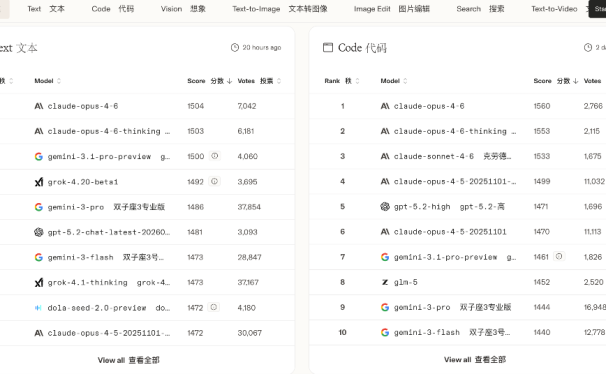Click OpenAI icon beside gpt-5.2-chat-latest
The image size is (606, 374).
39,232
